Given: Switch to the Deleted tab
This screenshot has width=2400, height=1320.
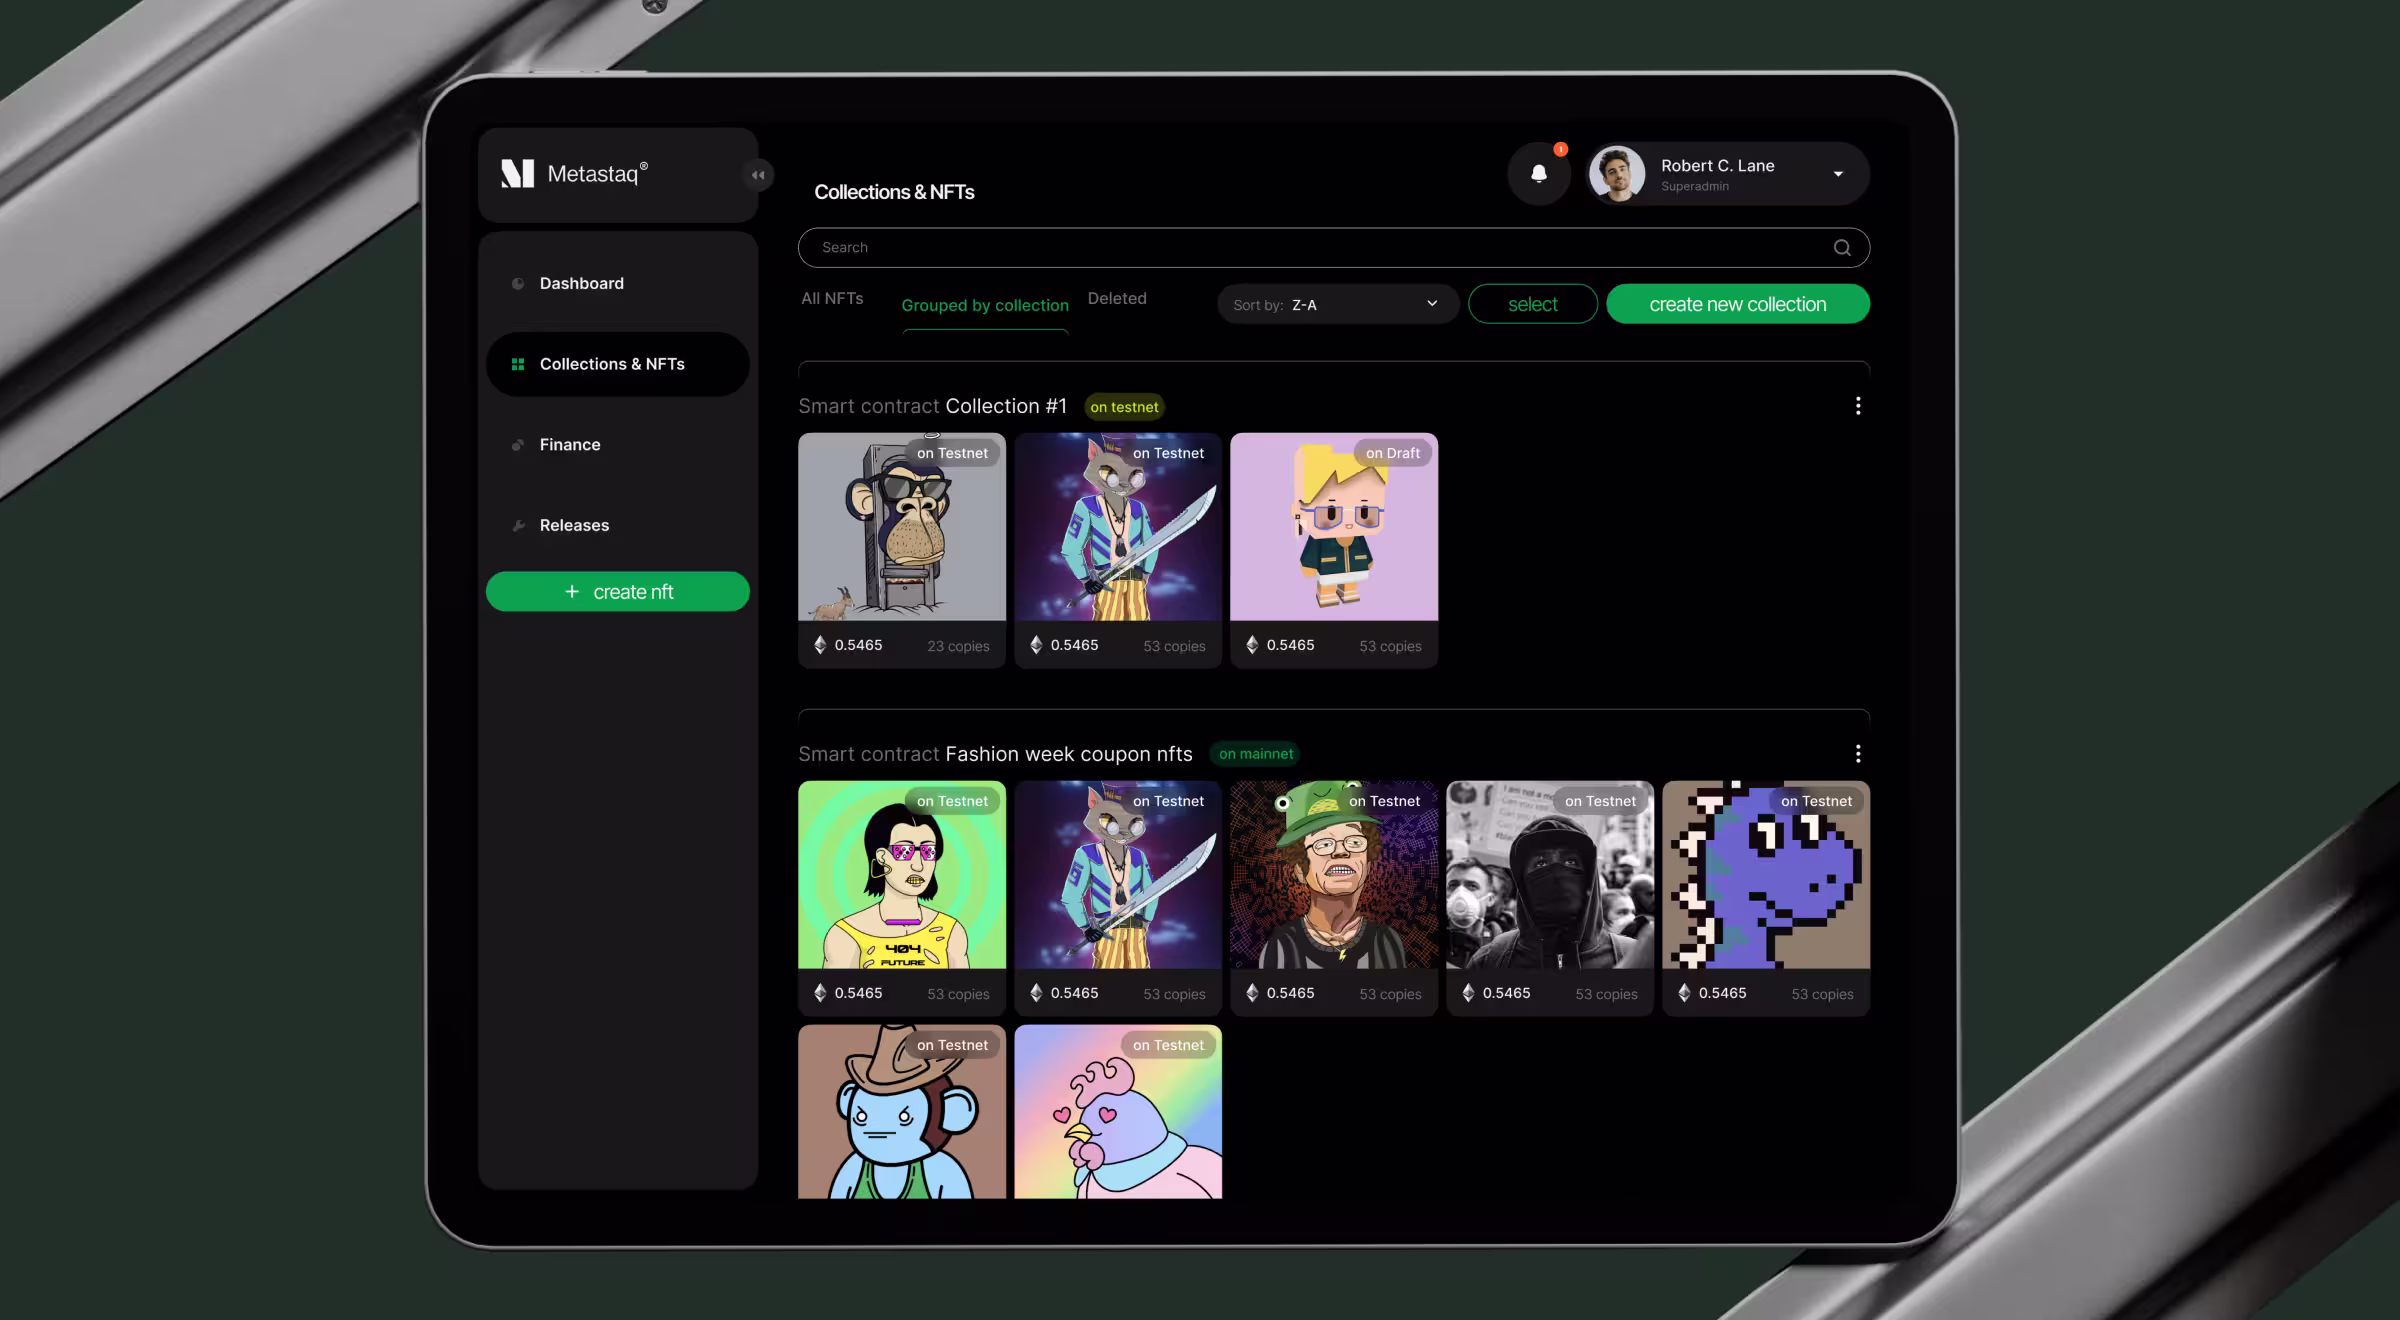Looking at the screenshot, I should coord(1116,298).
